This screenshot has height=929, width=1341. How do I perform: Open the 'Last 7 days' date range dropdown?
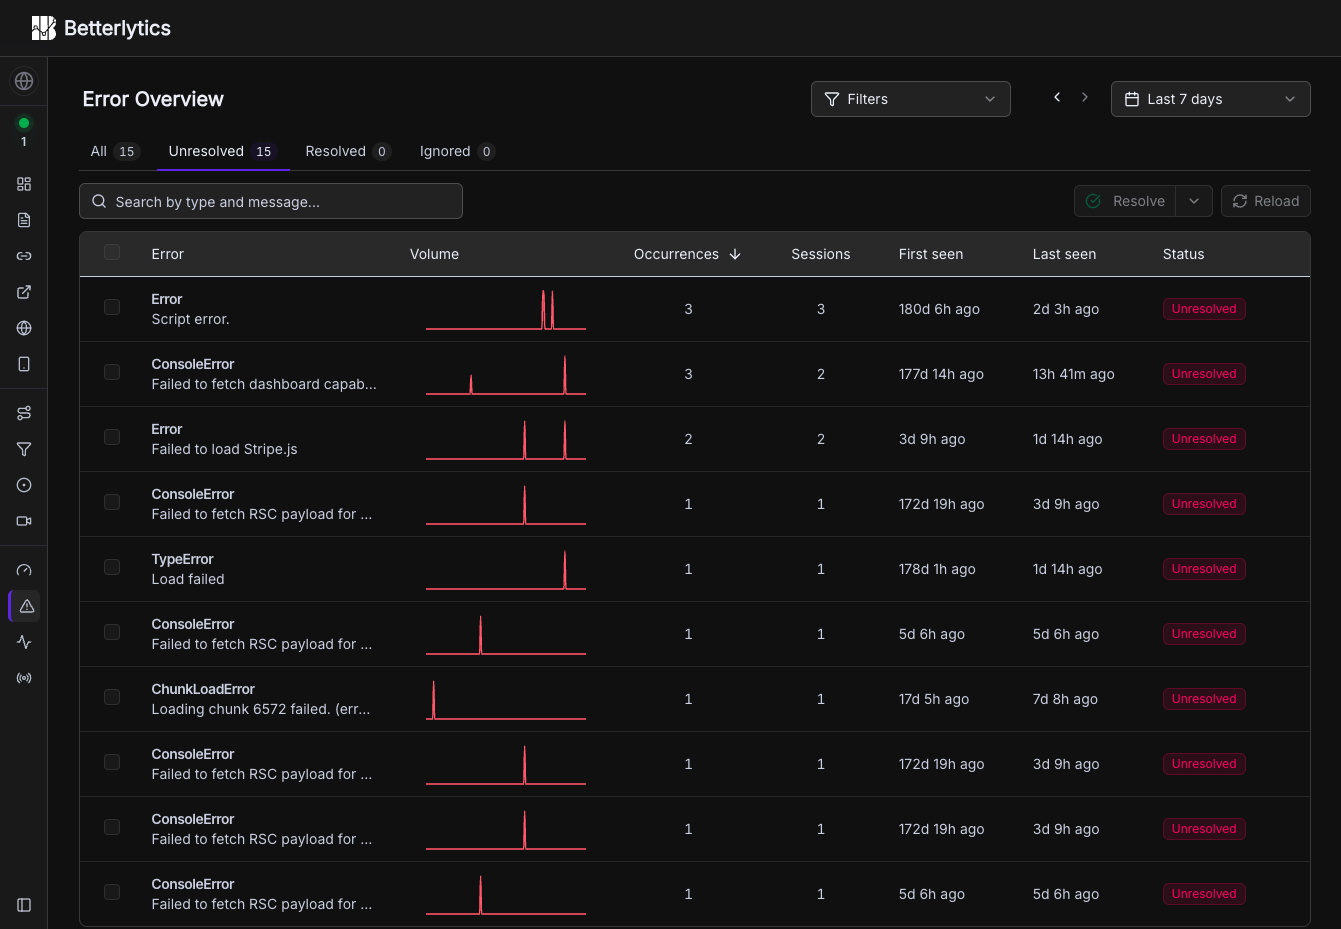point(1211,99)
